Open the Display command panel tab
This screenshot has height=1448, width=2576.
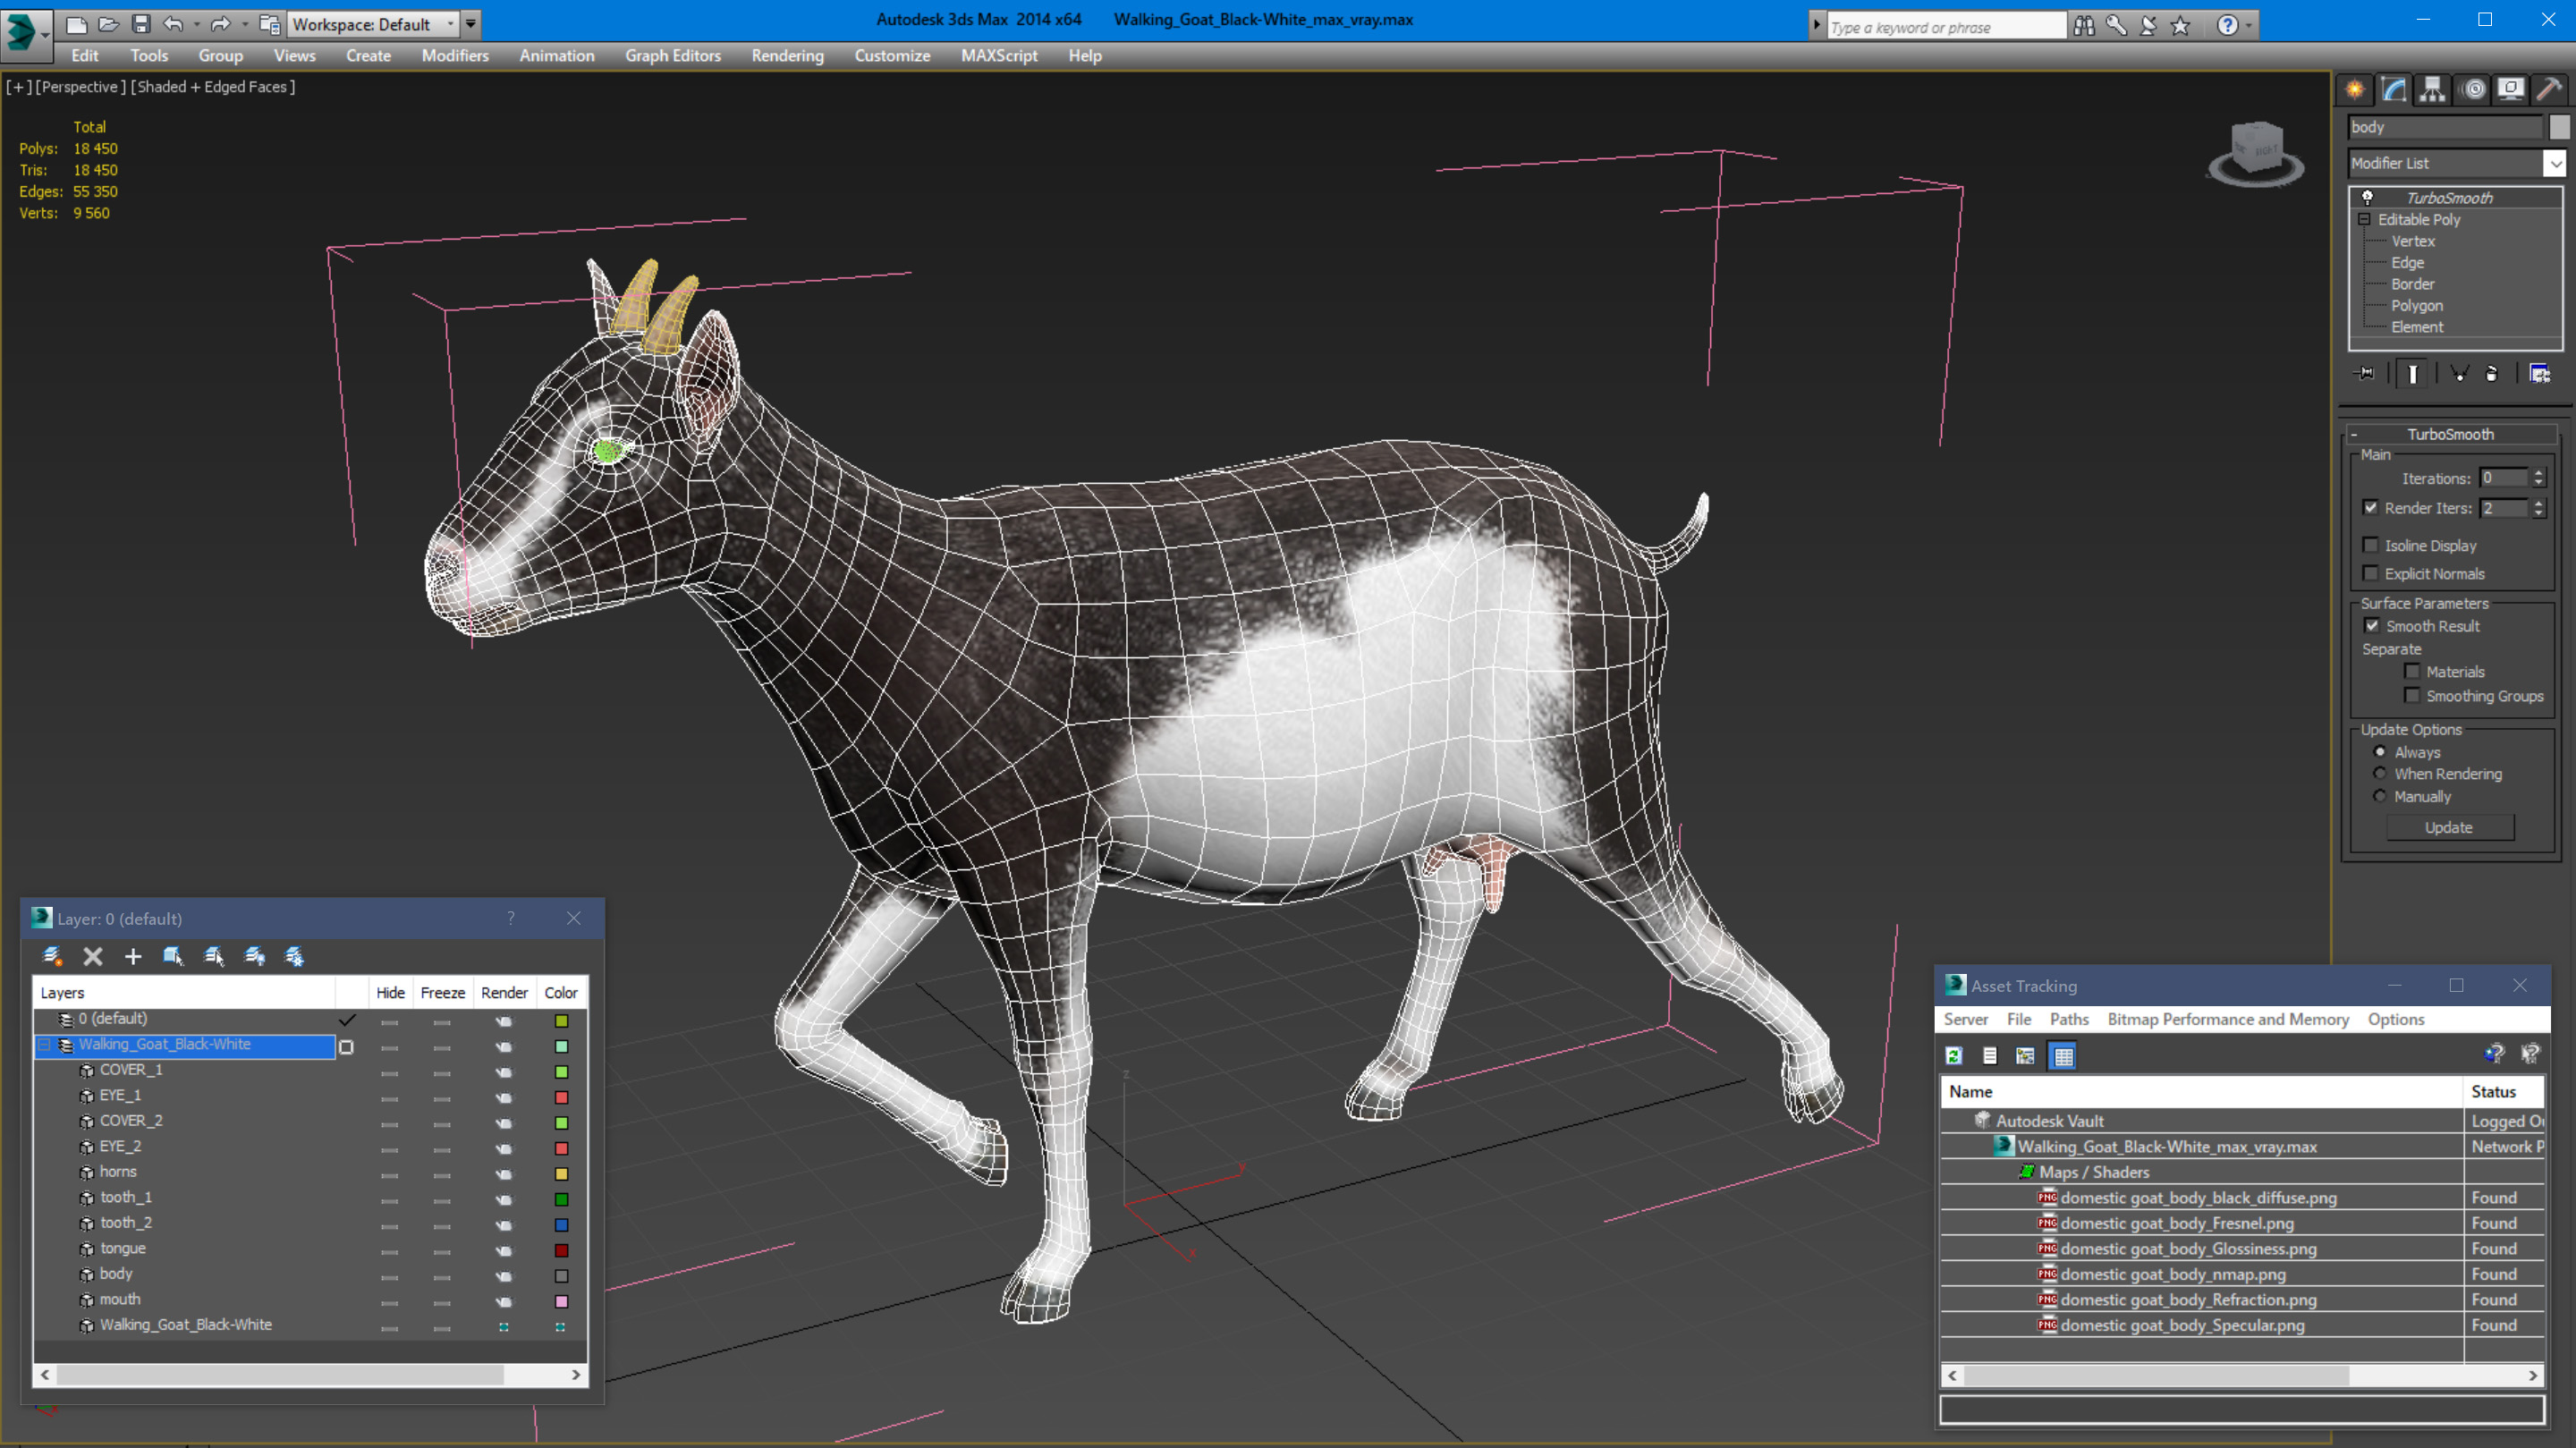2510,90
